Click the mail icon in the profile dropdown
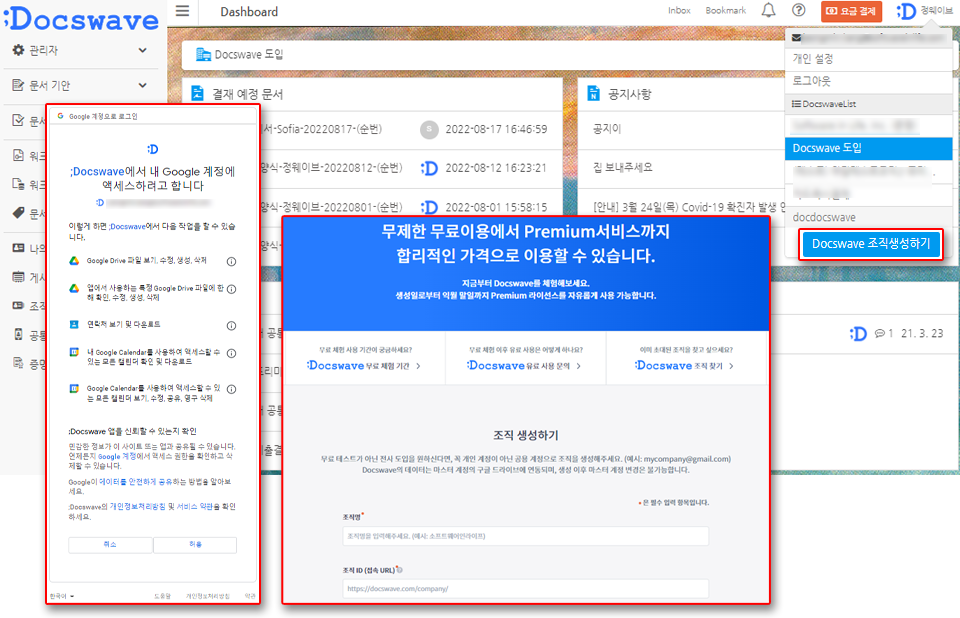This screenshot has width=960, height=618. (797, 38)
